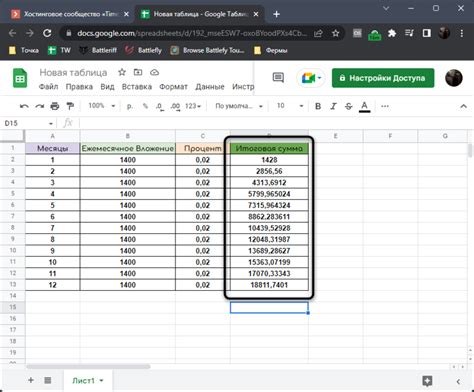Toggle strikethrough formatting
This screenshot has width=474, height=392.
click(349, 106)
